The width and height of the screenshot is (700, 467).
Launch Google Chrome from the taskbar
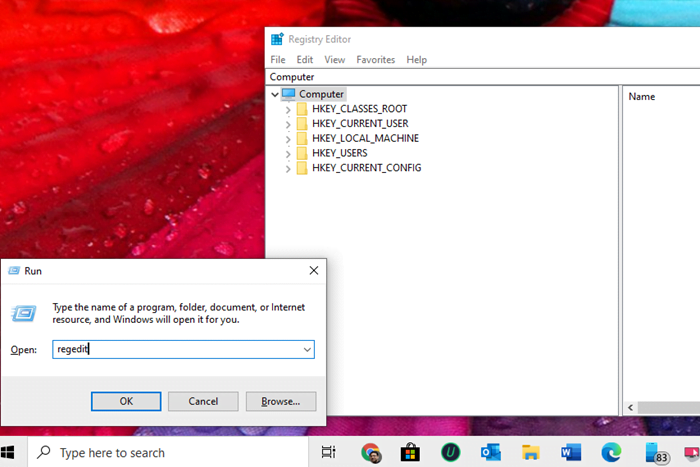tap(371, 453)
